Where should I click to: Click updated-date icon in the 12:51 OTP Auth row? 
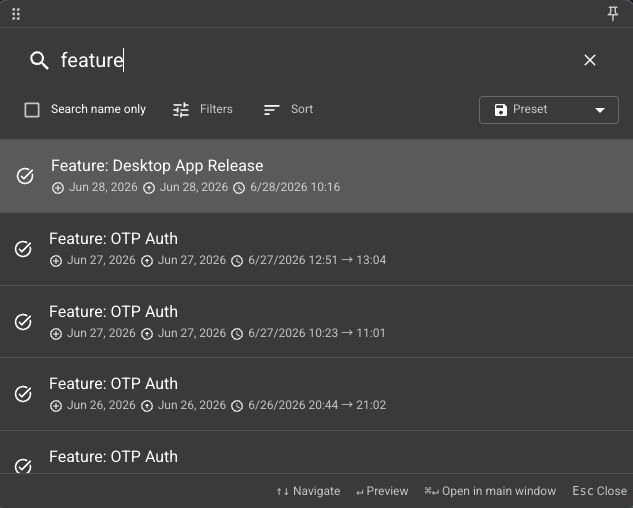[x=147, y=261]
